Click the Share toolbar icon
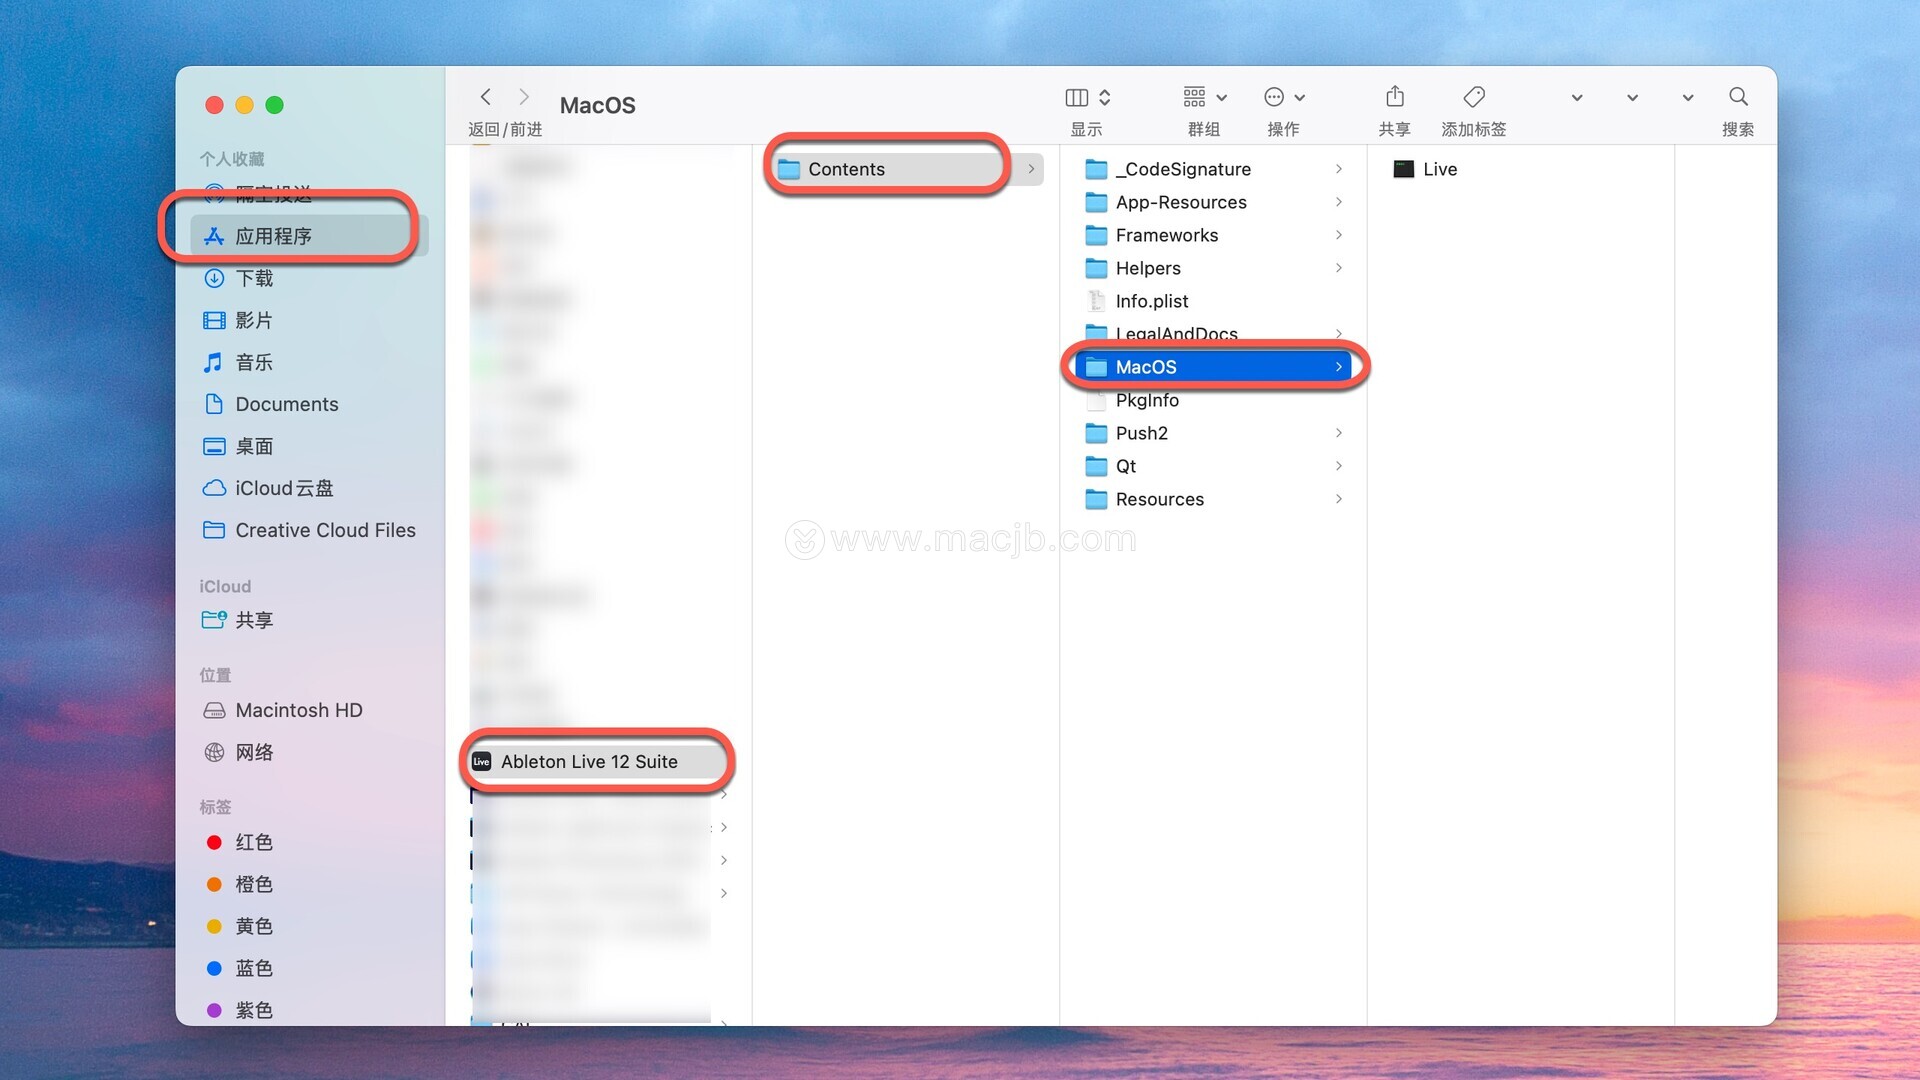Screen dimensions: 1920x1080 click(1394, 97)
